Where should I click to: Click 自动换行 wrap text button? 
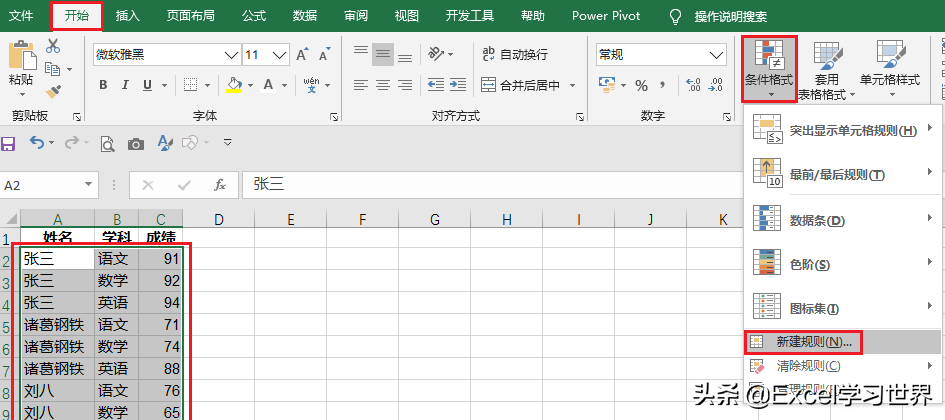click(515, 55)
